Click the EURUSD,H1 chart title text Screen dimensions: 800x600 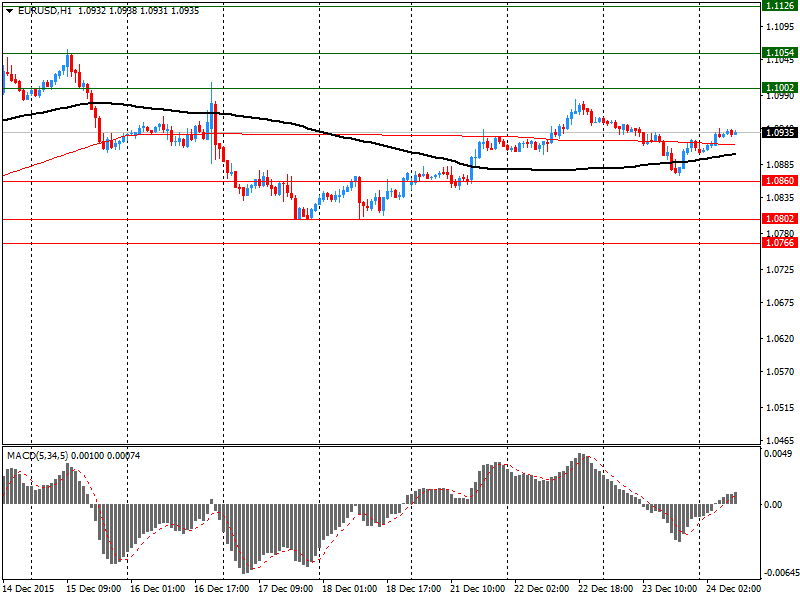[x=44, y=11]
